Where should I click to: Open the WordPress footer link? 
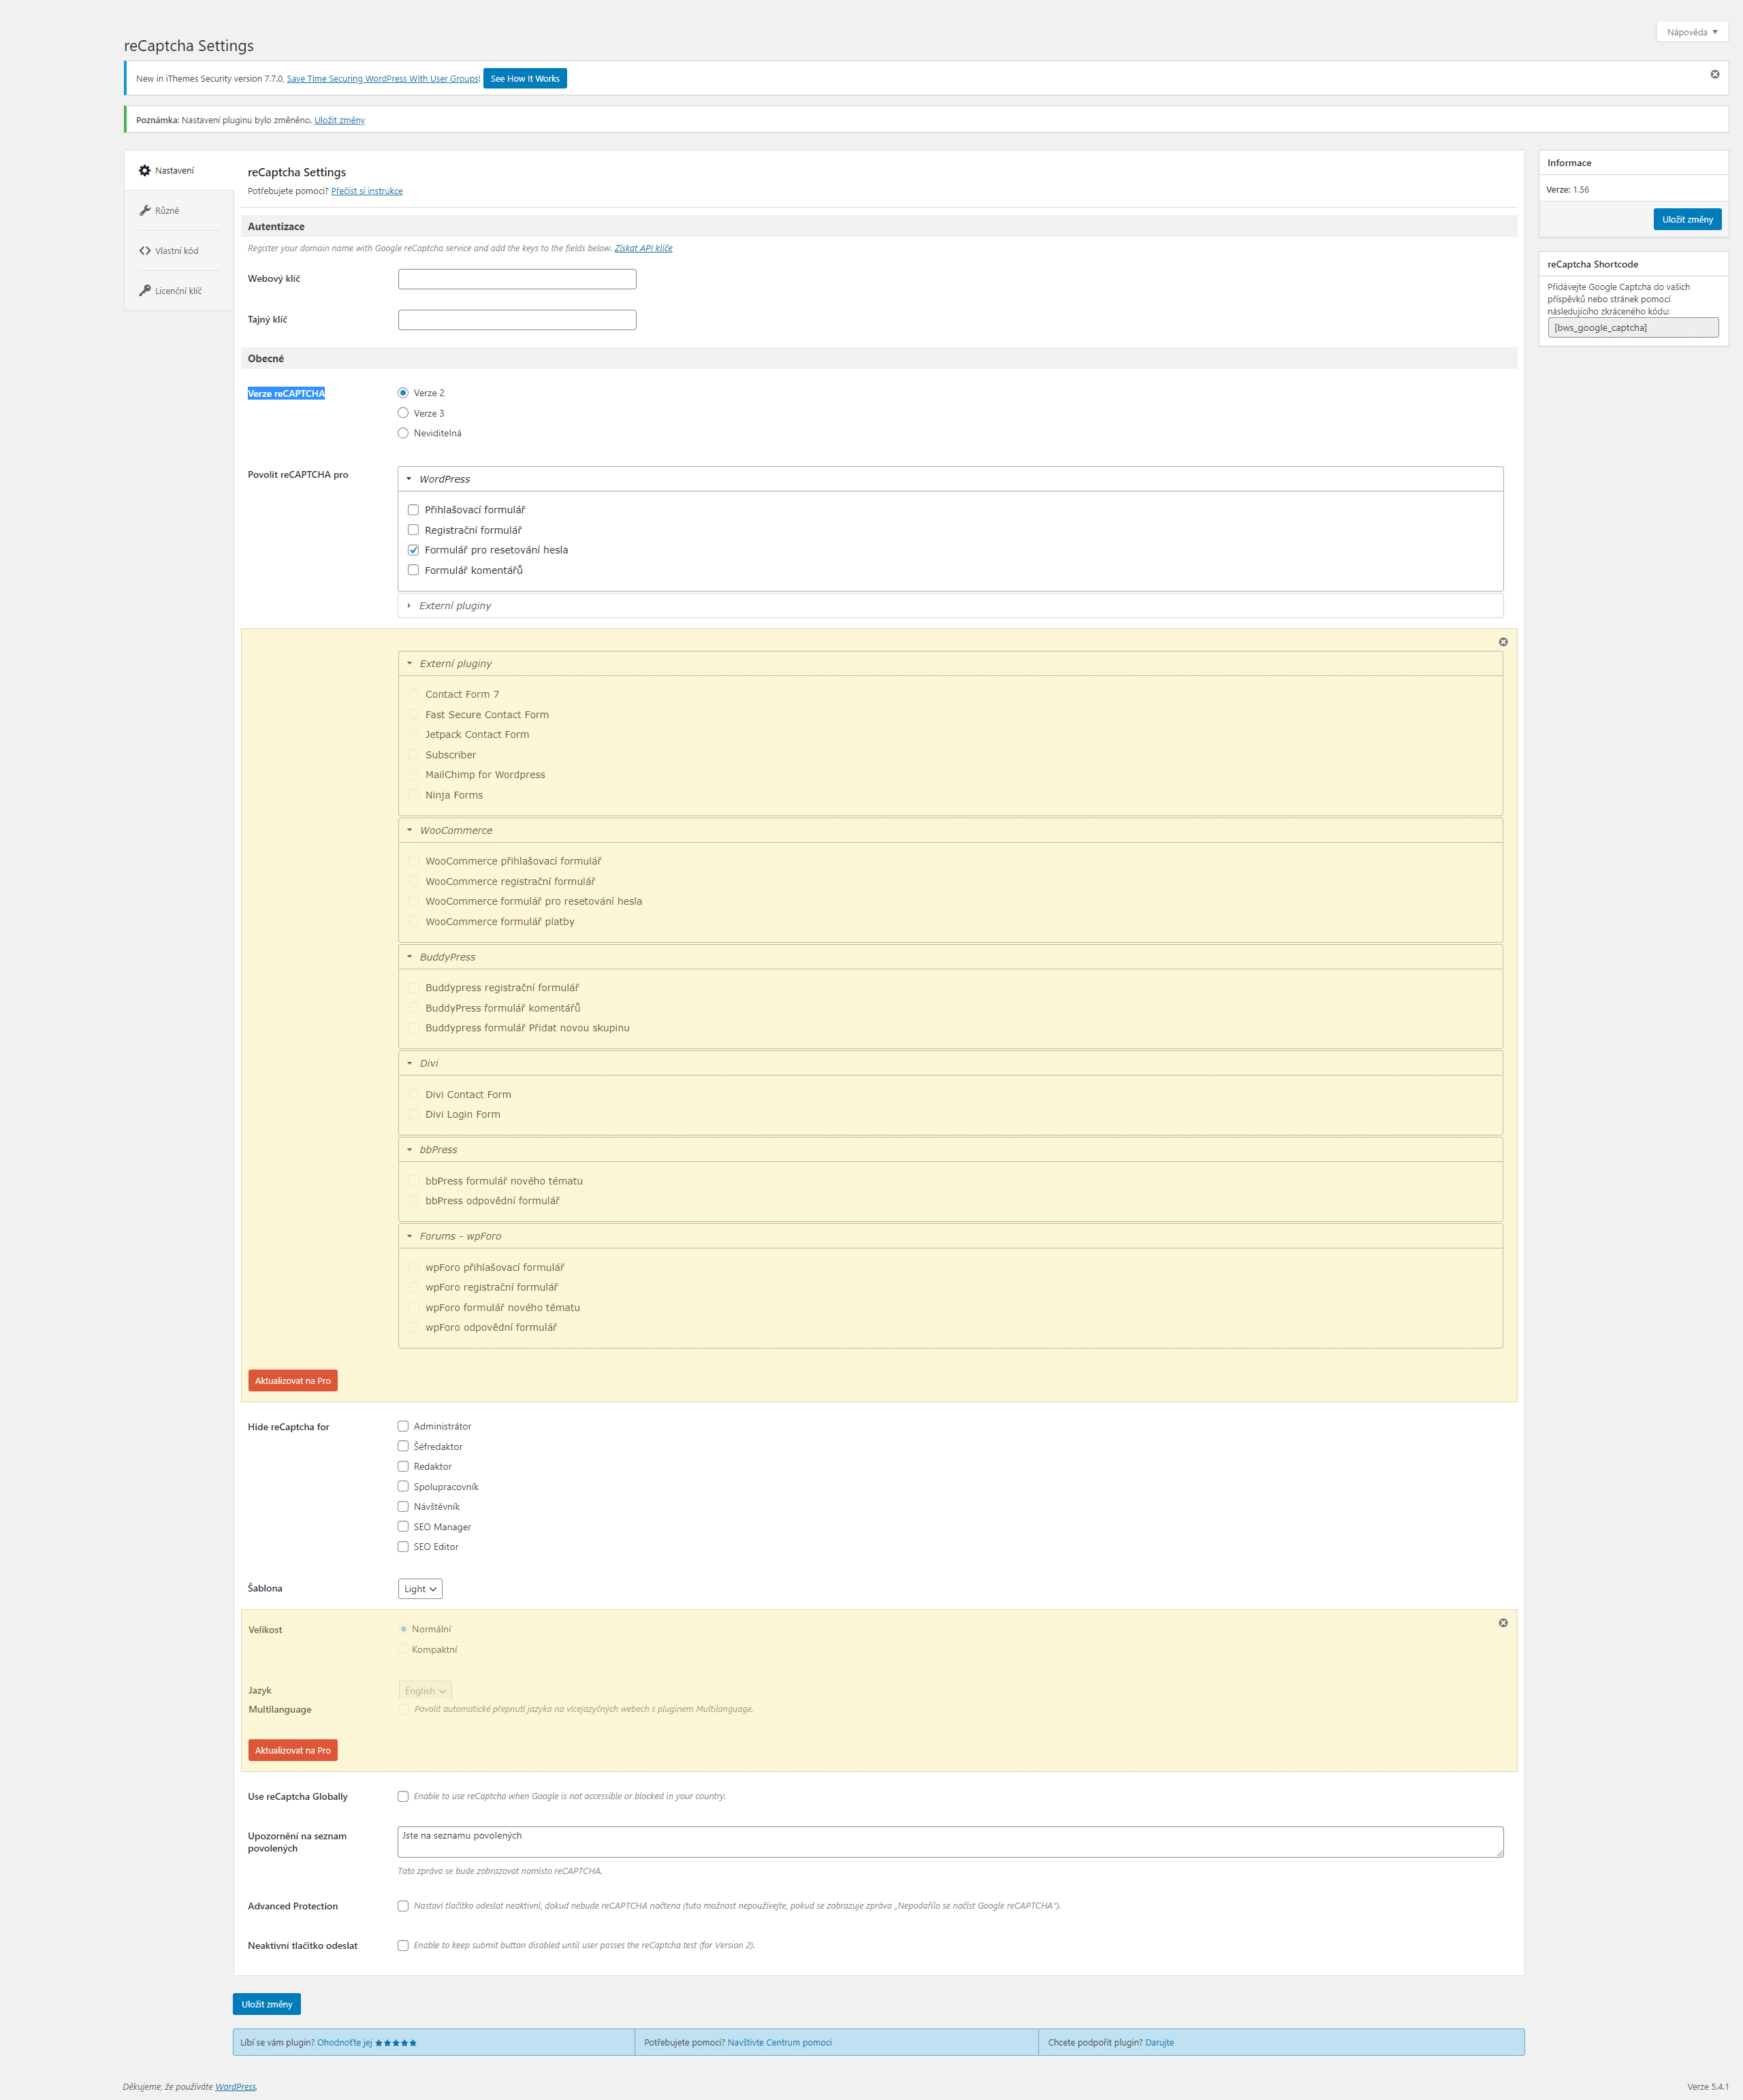pyautogui.click(x=235, y=2087)
